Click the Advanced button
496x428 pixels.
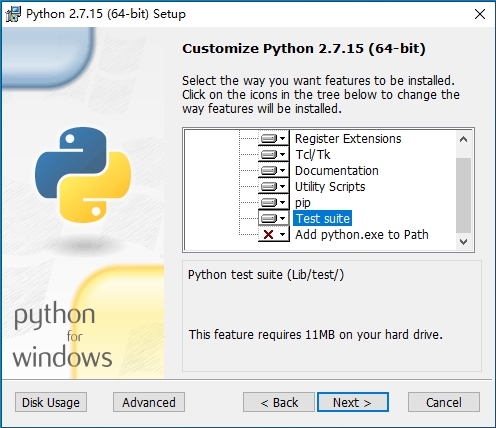click(149, 402)
